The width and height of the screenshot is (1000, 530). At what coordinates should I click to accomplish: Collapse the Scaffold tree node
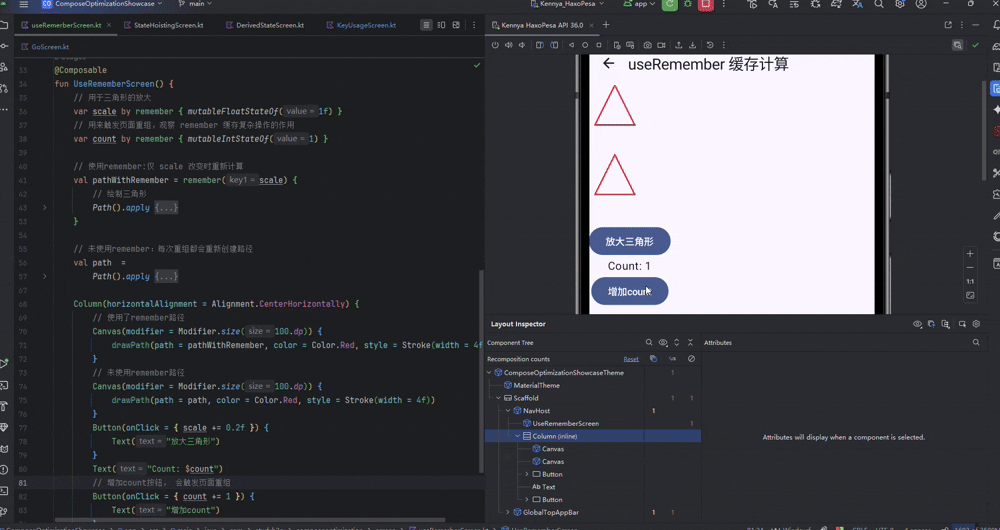pos(499,398)
